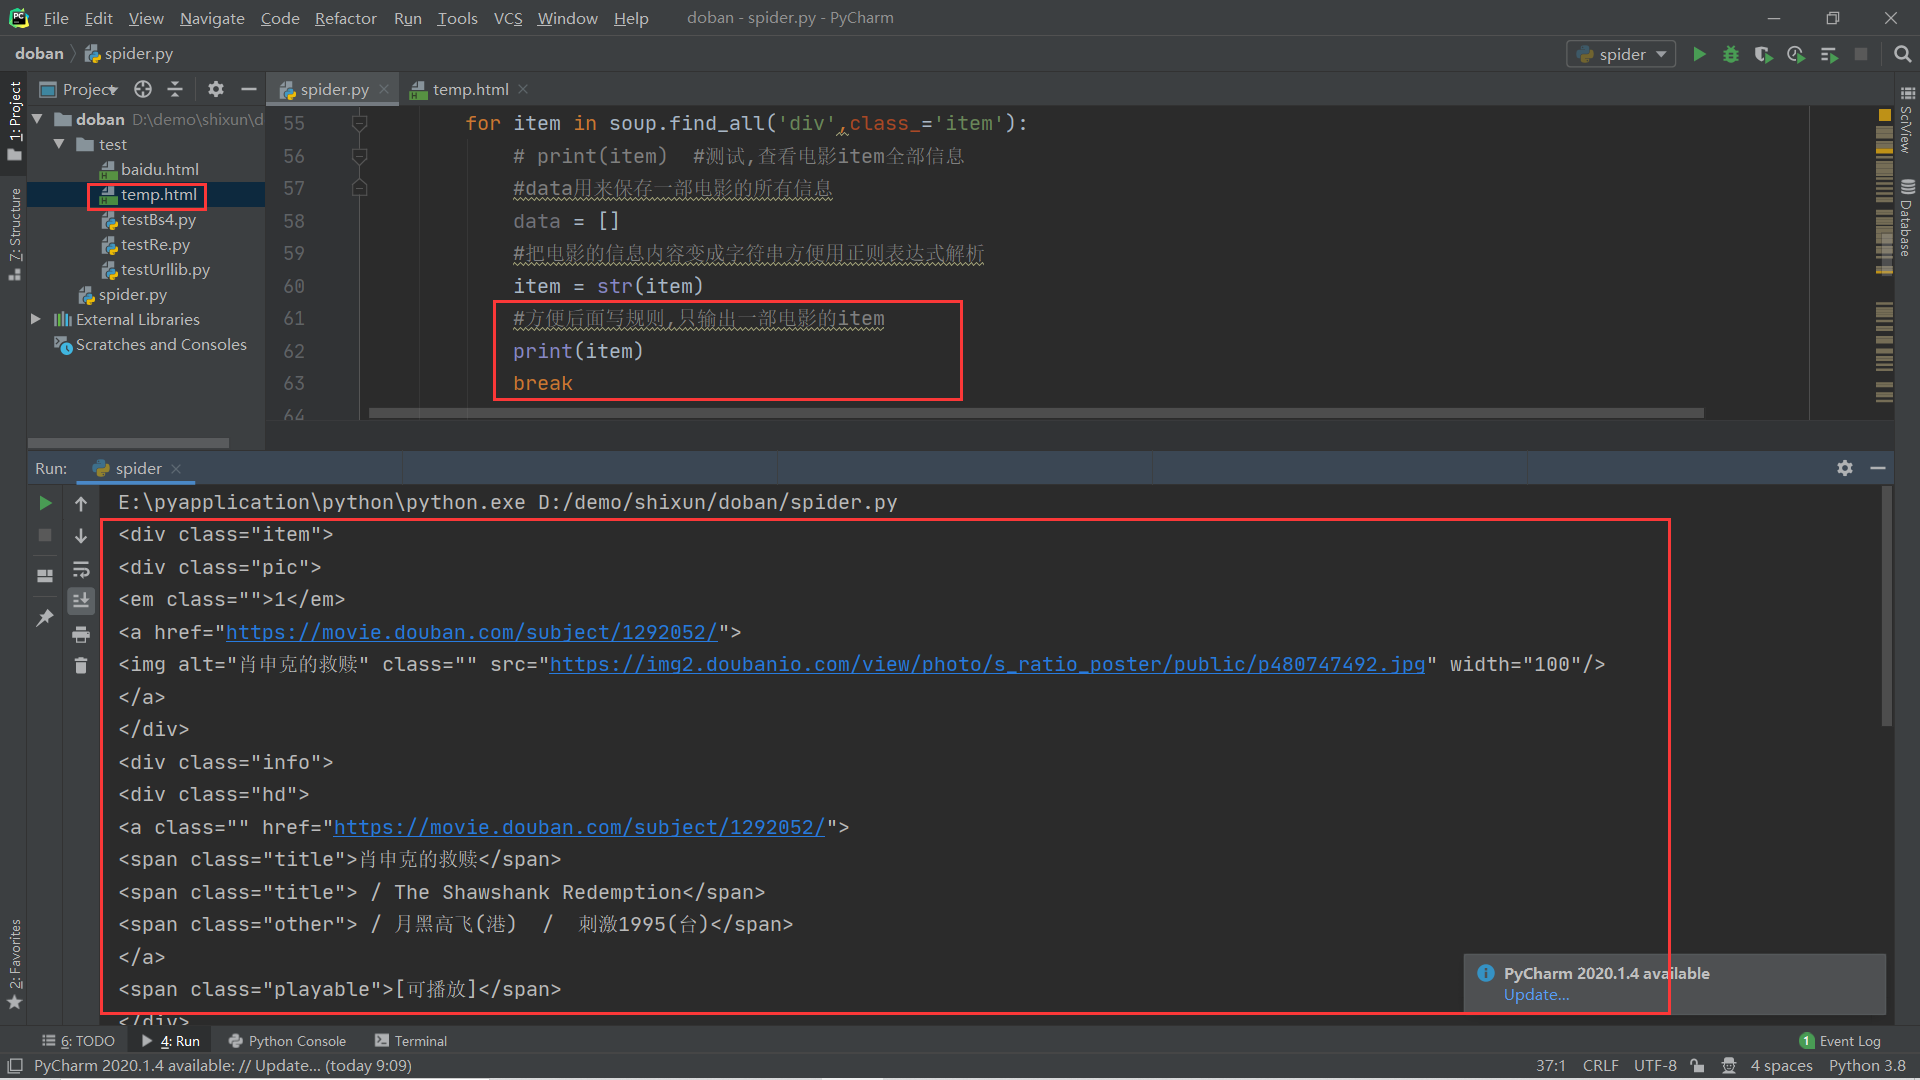Click the green Run button in top toolbar

[x=1699, y=54]
